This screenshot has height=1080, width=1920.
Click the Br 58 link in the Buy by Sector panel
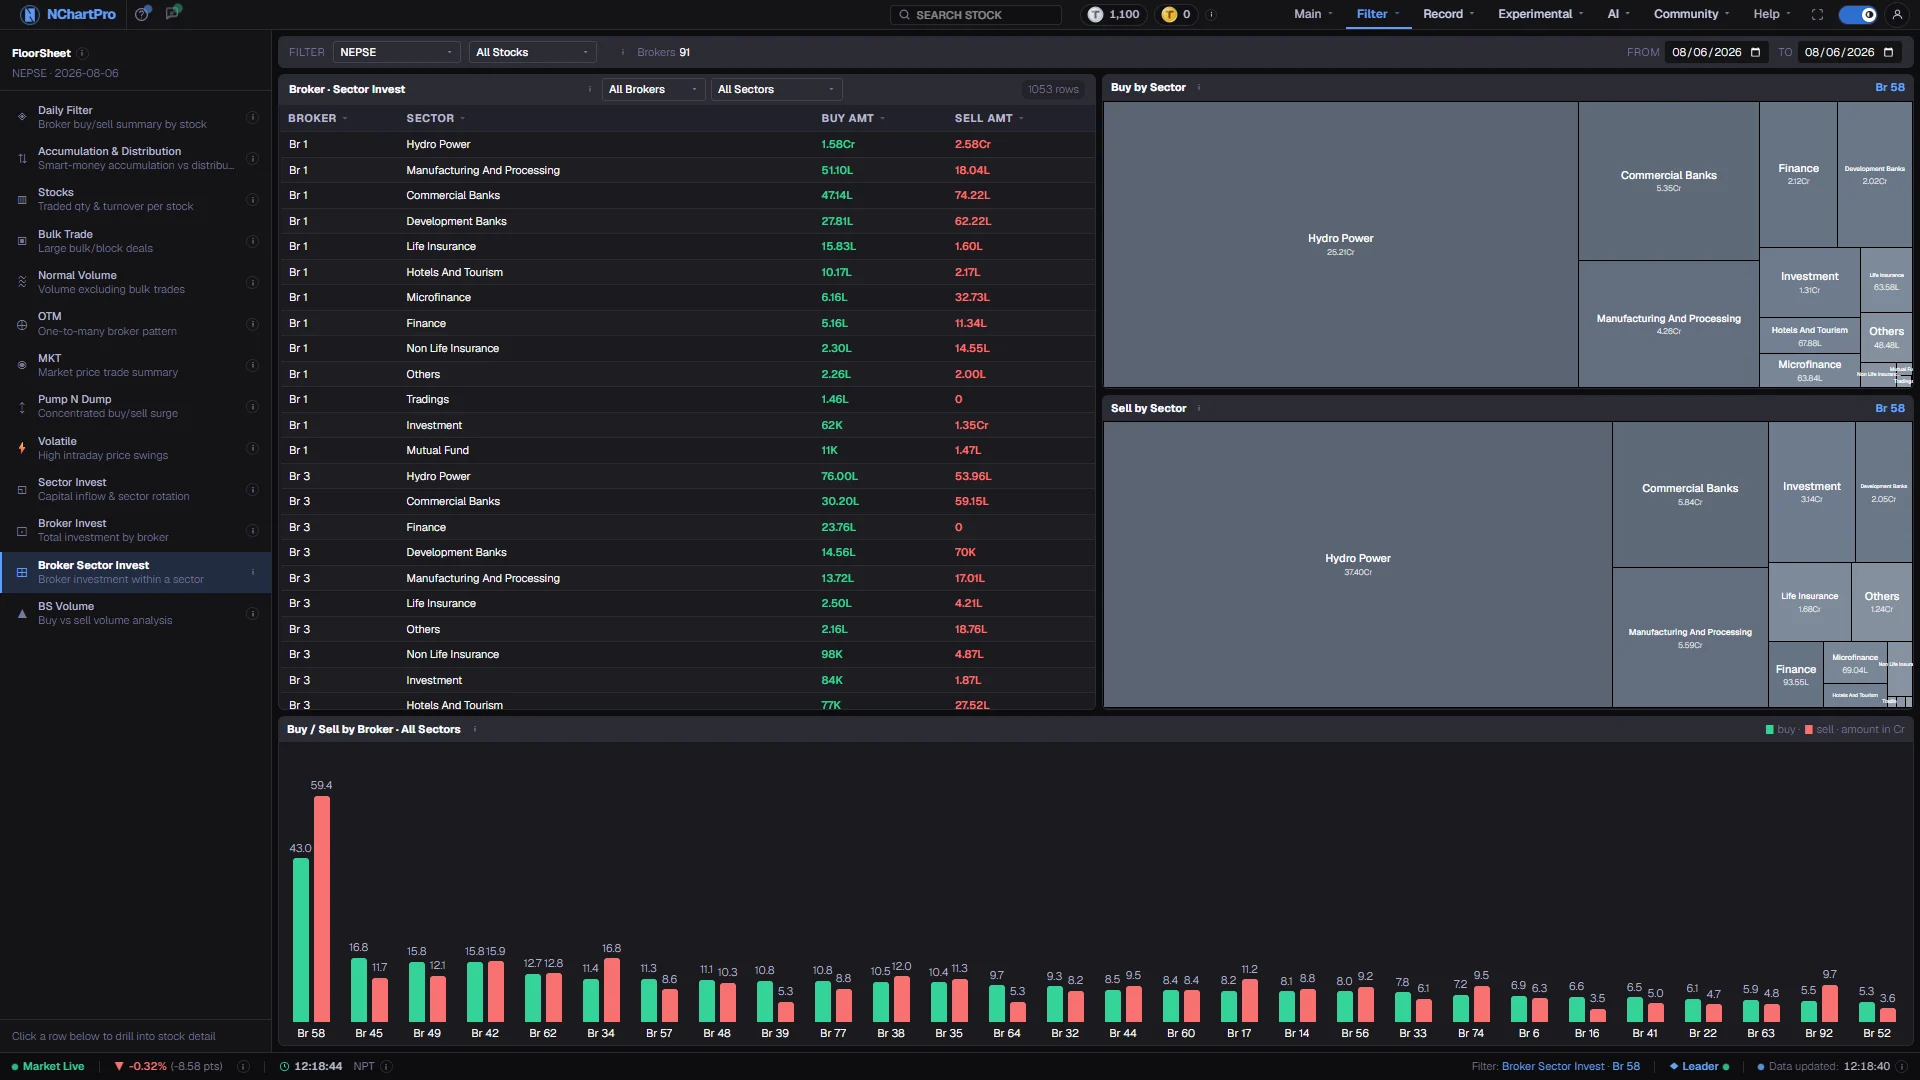click(x=1889, y=87)
